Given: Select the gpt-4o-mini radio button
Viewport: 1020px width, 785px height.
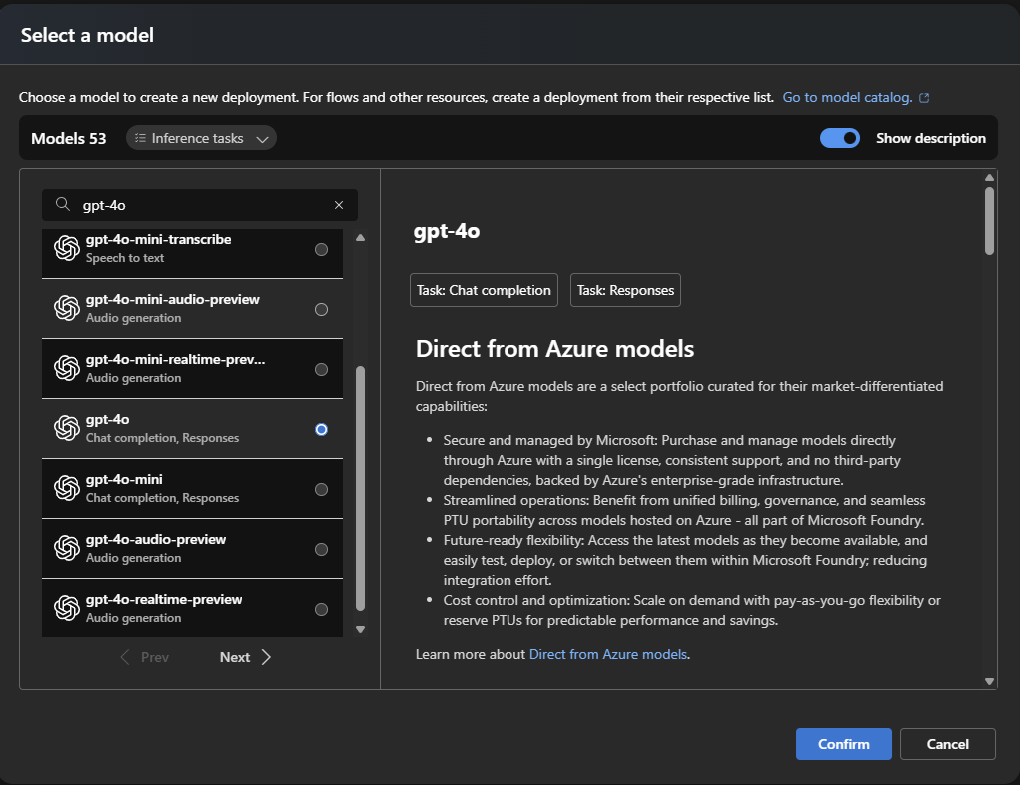Looking at the screenshot, I should point(321,489).
